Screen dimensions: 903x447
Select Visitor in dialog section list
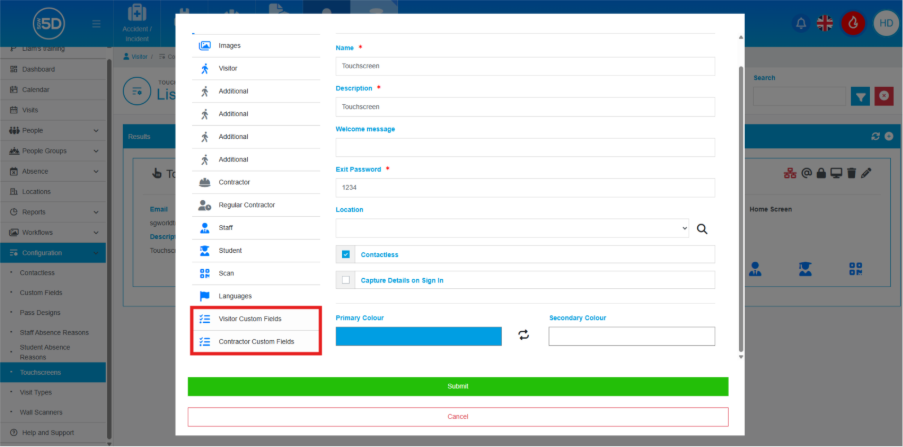(x=256, y=69)
